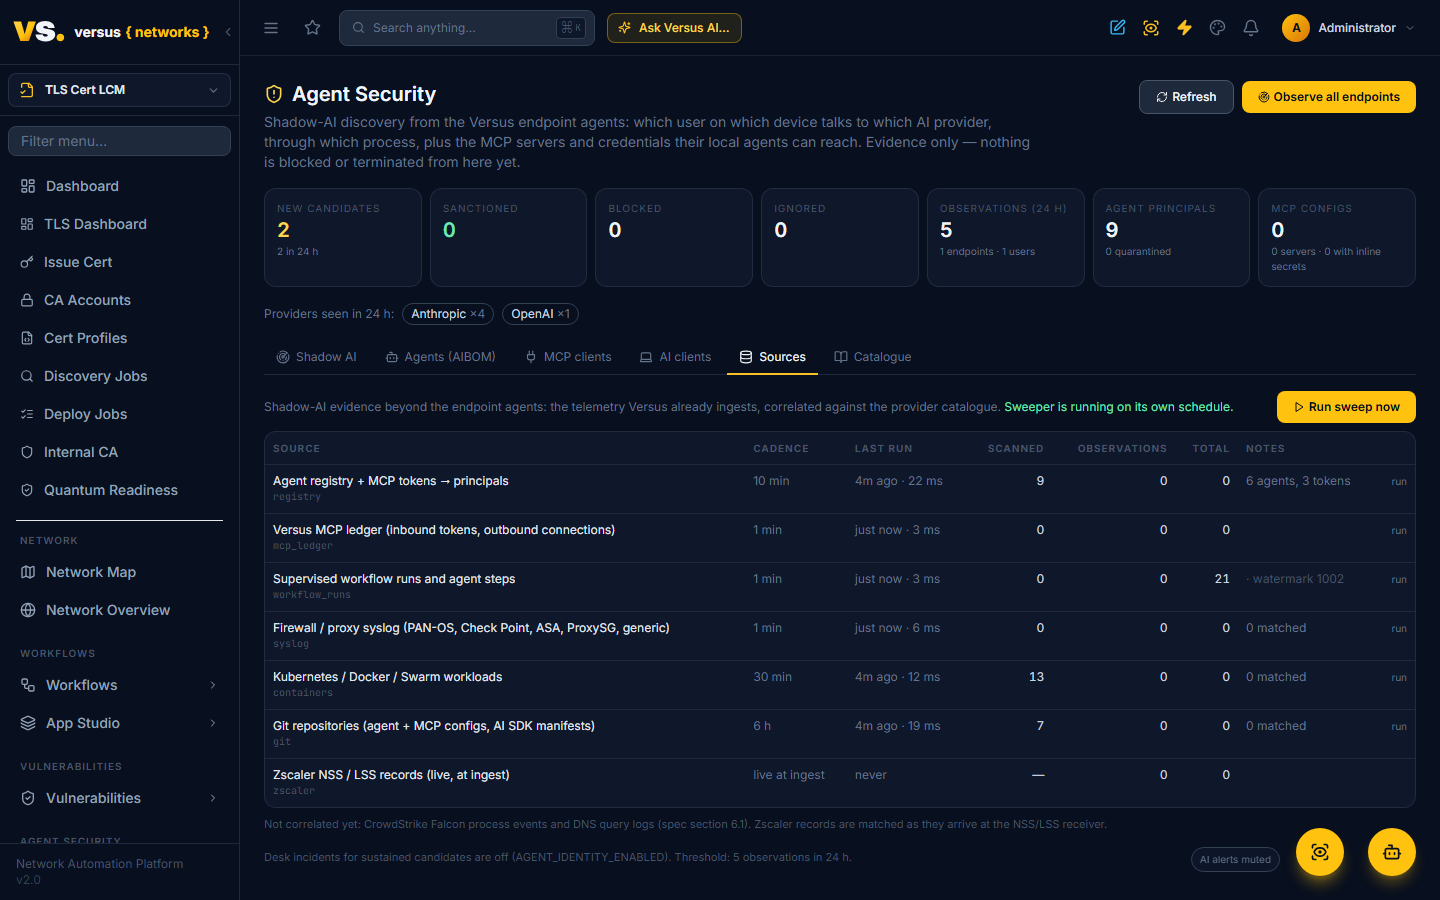
Task: Click the edit note icon in header
Action: click(x=1118, y=28)
